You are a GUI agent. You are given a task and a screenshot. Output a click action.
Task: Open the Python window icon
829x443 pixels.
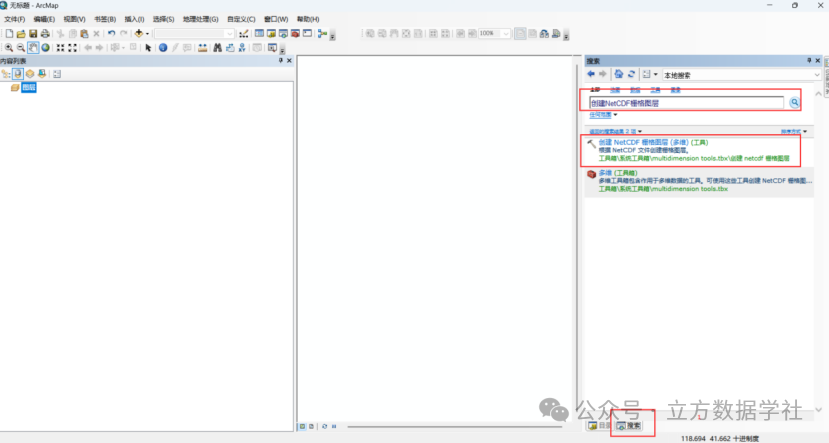coord(308,34)
